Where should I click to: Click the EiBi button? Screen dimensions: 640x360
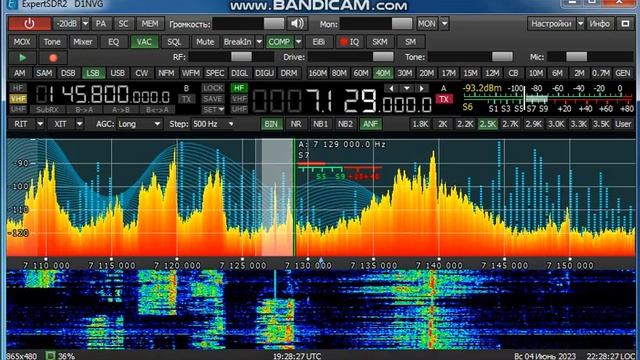coord(318,42)
